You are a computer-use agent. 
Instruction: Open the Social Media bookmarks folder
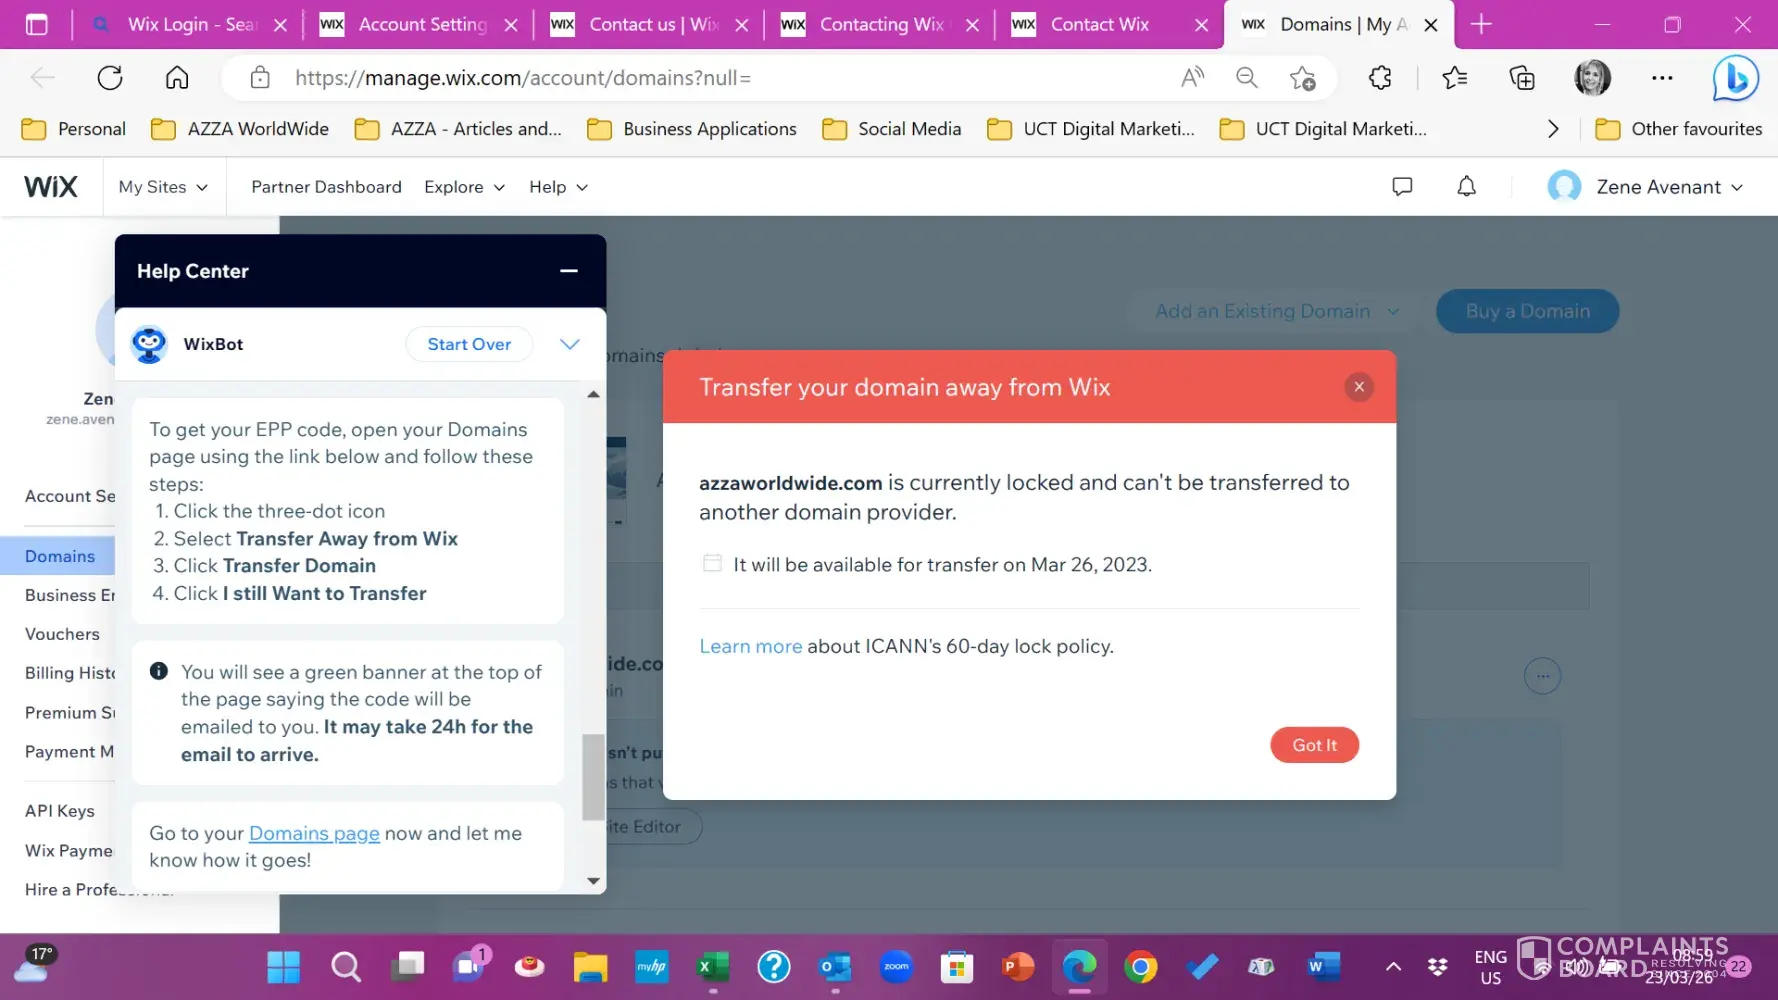tap(892, 129)
